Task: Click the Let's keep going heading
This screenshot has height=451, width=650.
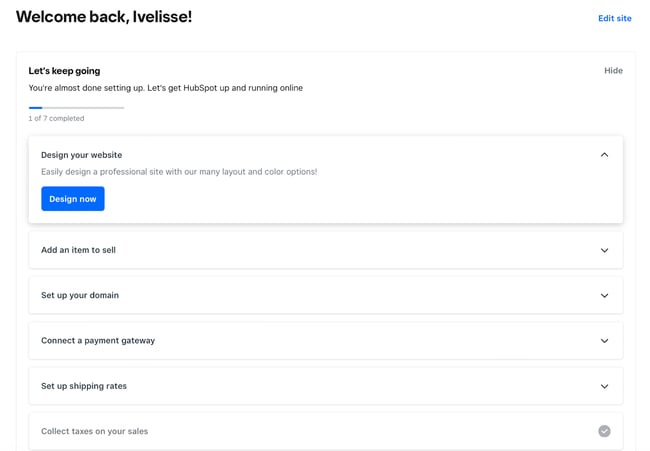Action: click(64, 71)
